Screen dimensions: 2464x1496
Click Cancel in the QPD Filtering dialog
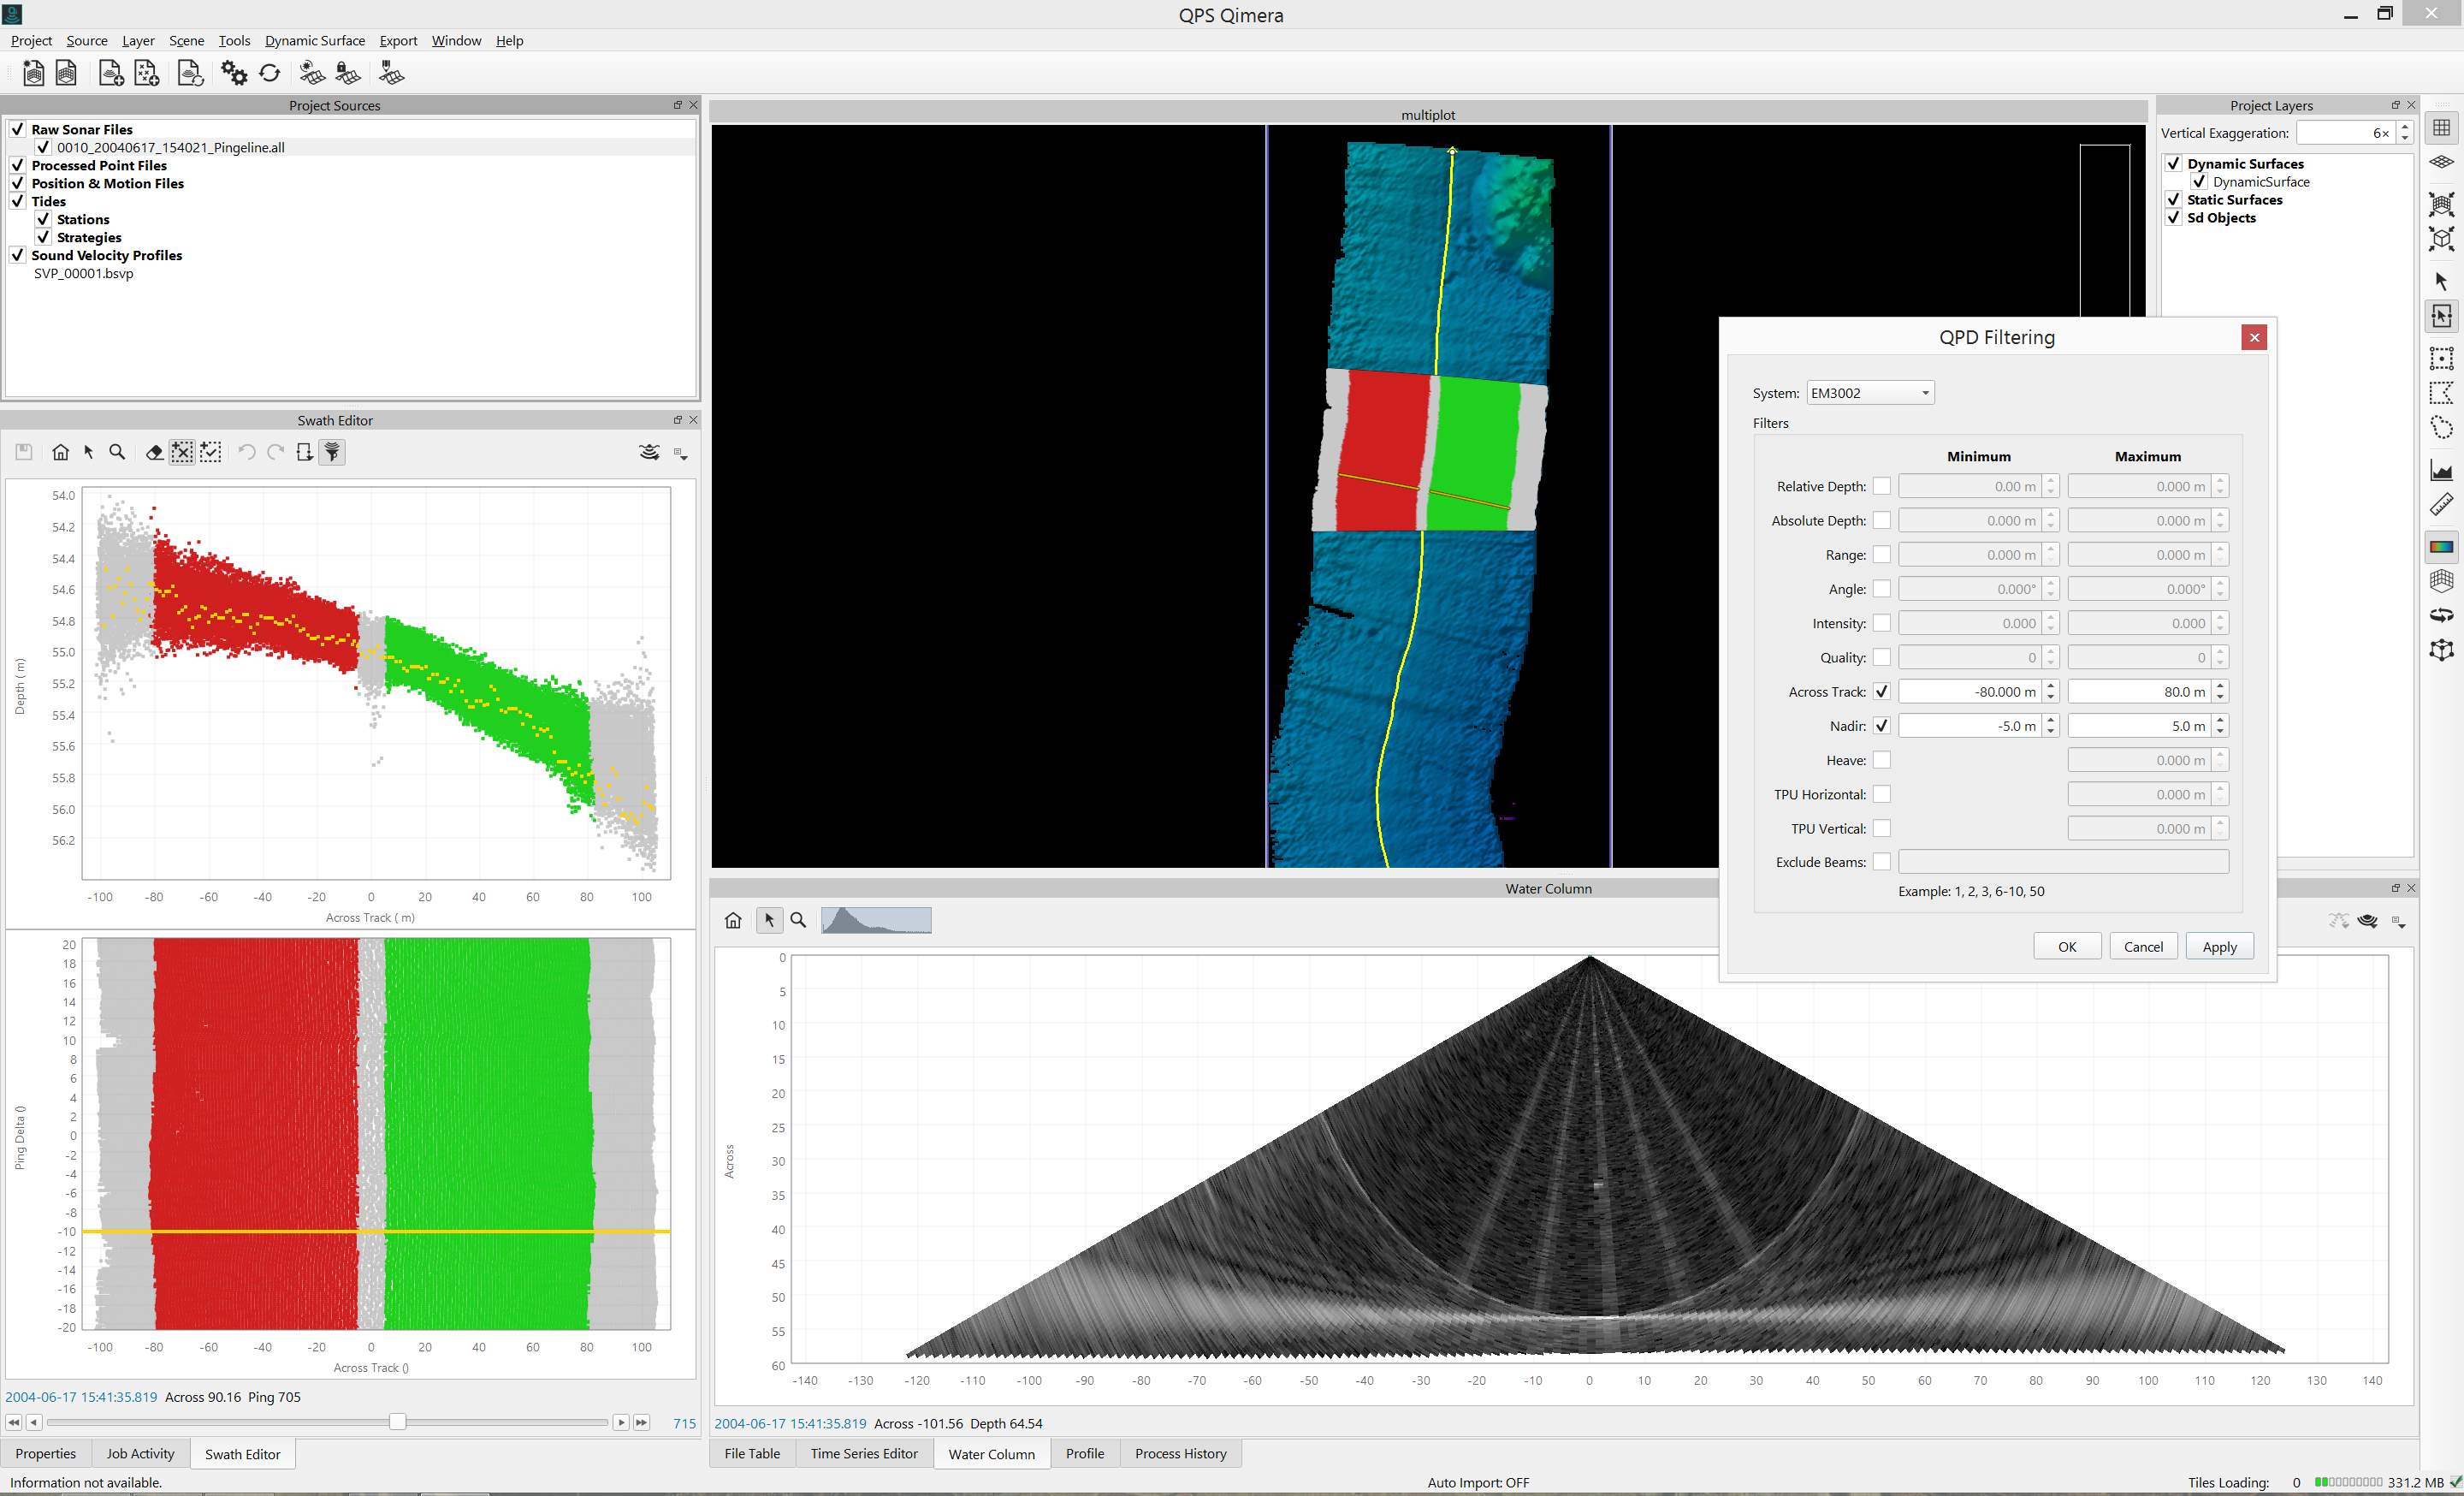[x=2142, y=946]
